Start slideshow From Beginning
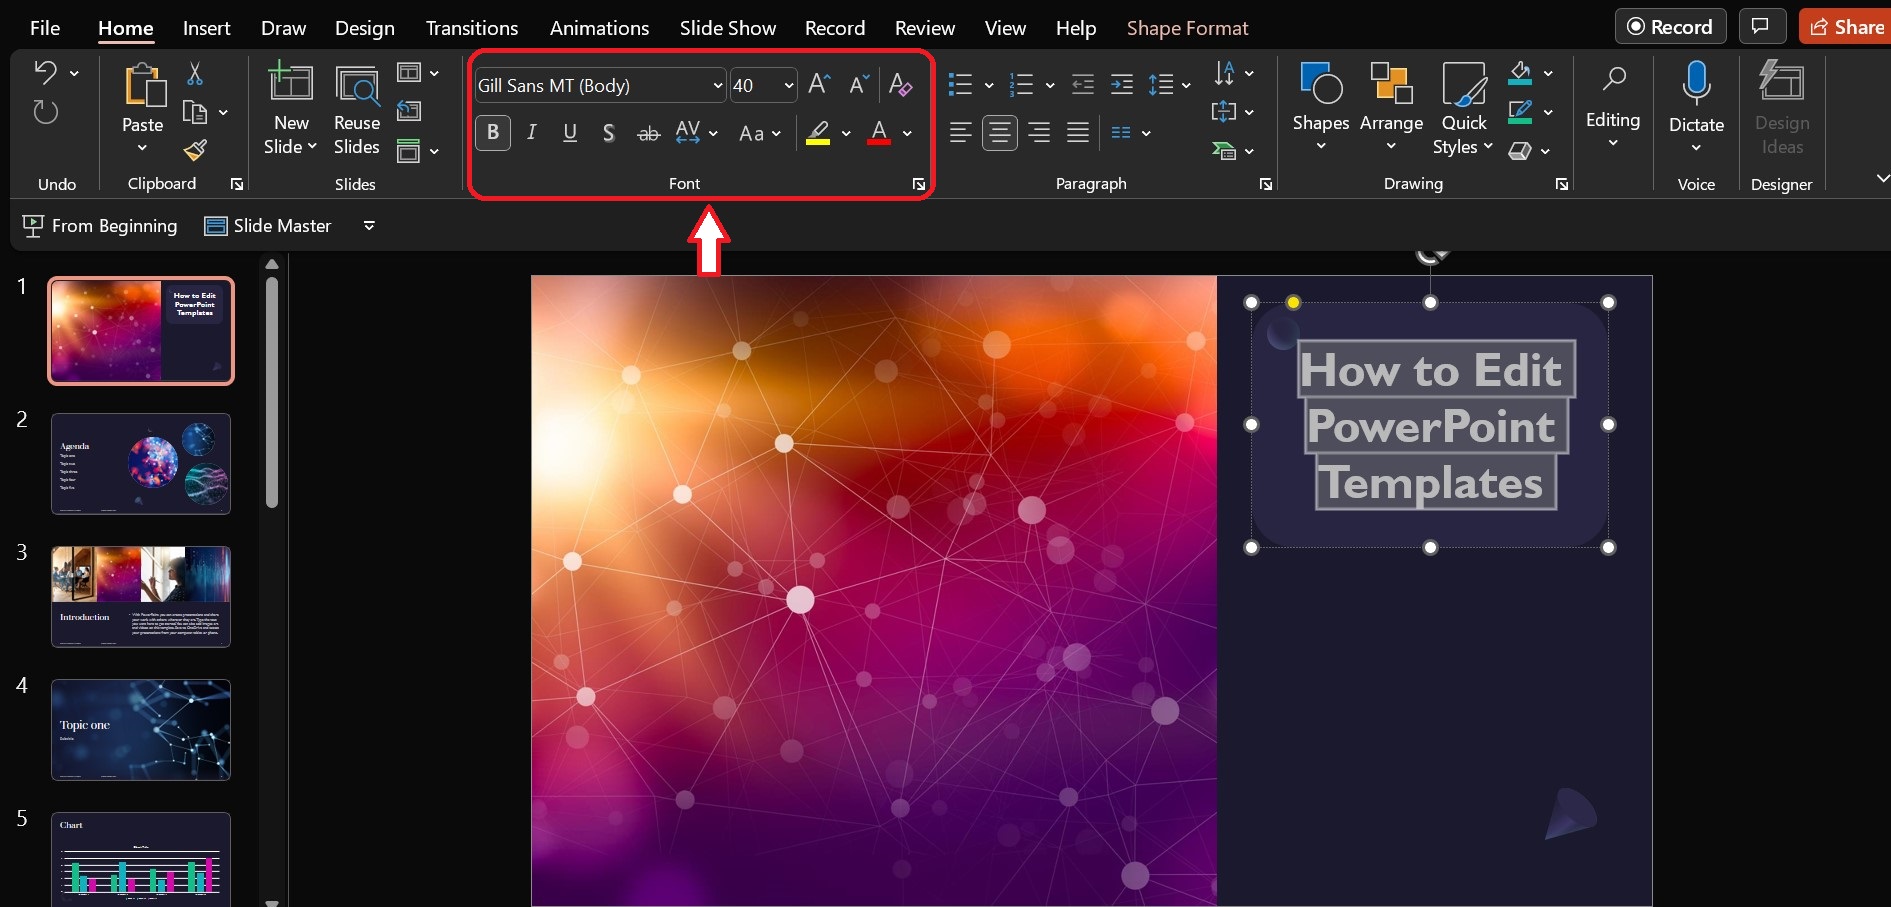1891x907 pixels. click(x=100, y=226)
